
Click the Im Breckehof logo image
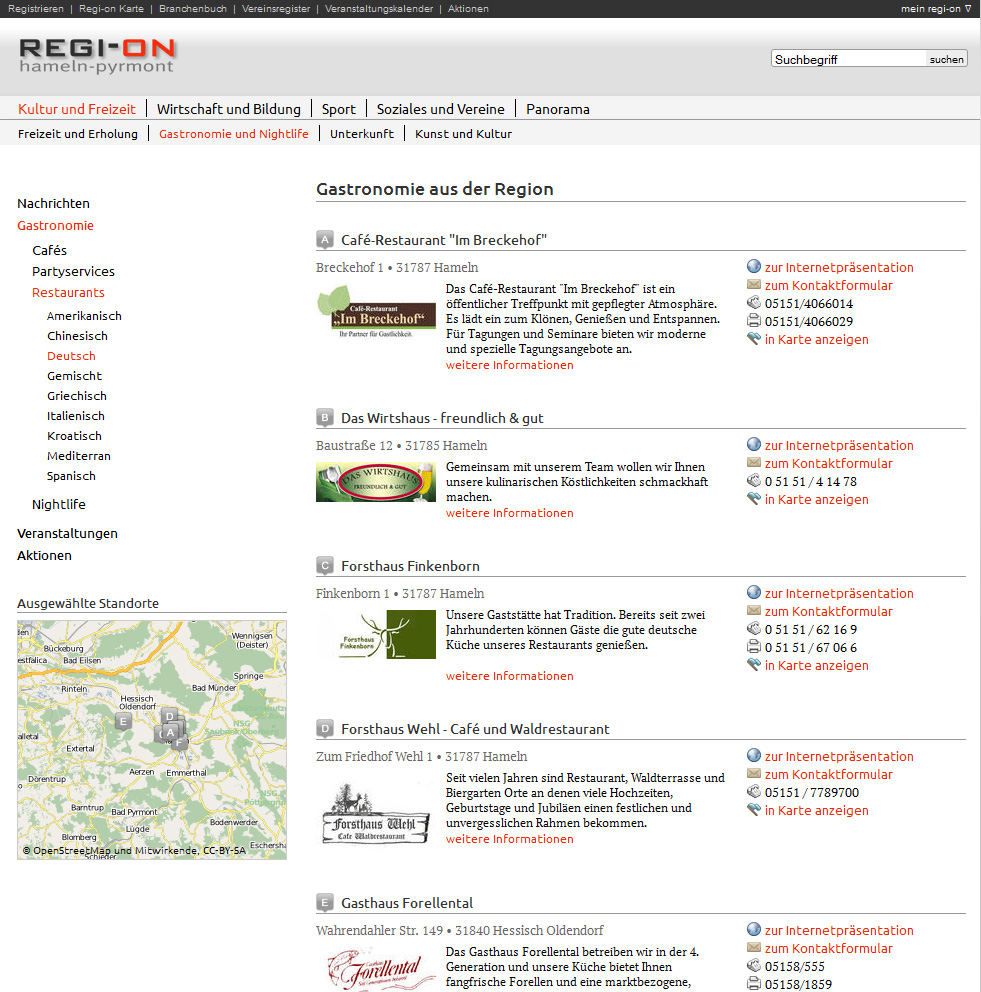click(x=376, y=313)
